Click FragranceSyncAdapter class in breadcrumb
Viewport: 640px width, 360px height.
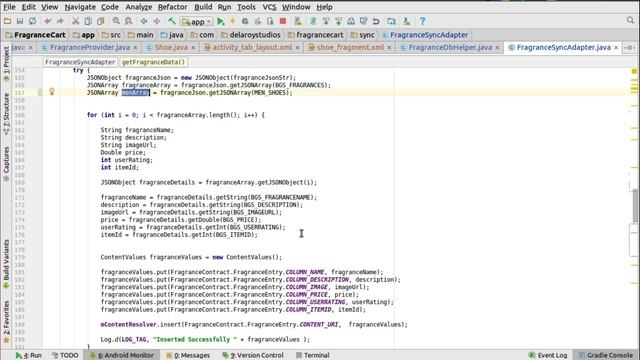[x=425, y=35]
